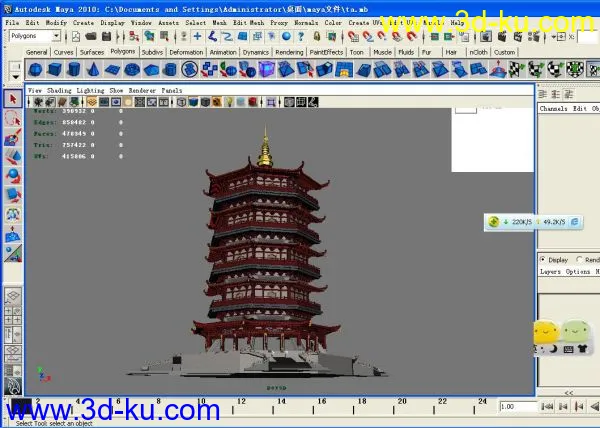Open the viewport Shading menu
Image resolution: width=600 pixels, height=428 pixels.
59,90
